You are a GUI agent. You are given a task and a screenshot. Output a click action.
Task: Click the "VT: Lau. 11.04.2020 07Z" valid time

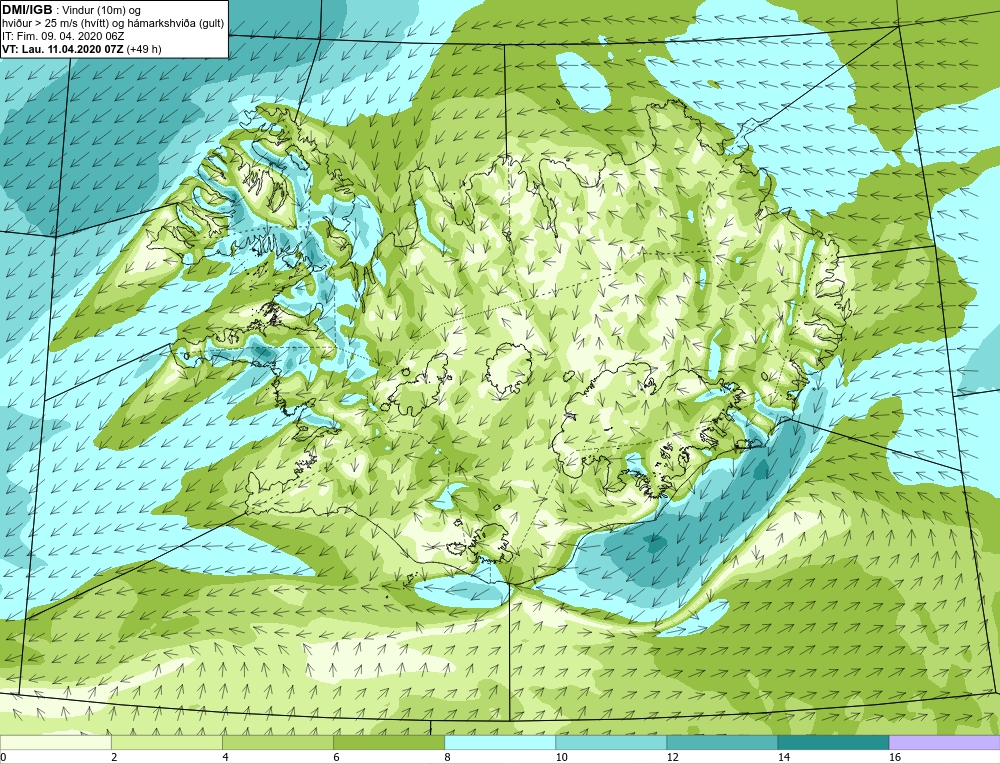pos(62,49)
